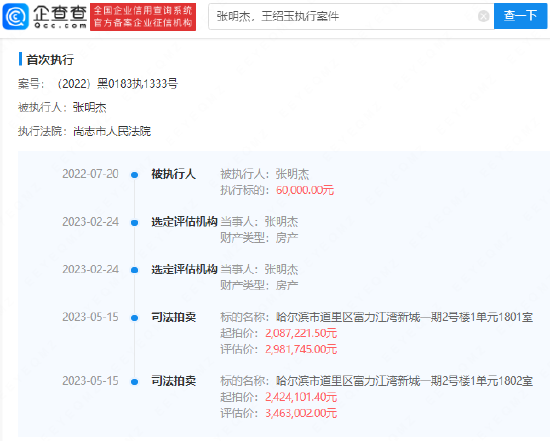Click the 查一下 search button

[520, 16]
